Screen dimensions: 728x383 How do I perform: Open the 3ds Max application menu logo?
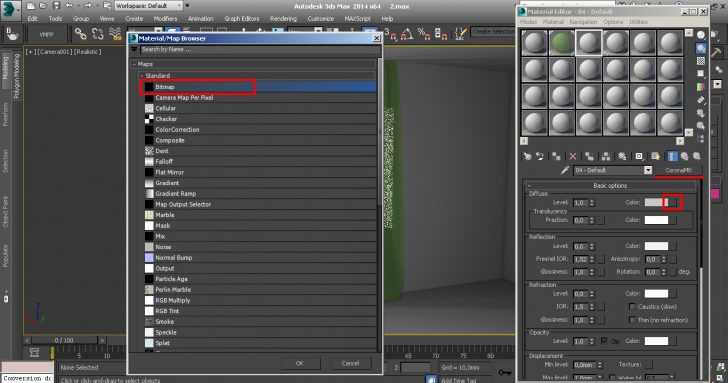click(10, 10)
